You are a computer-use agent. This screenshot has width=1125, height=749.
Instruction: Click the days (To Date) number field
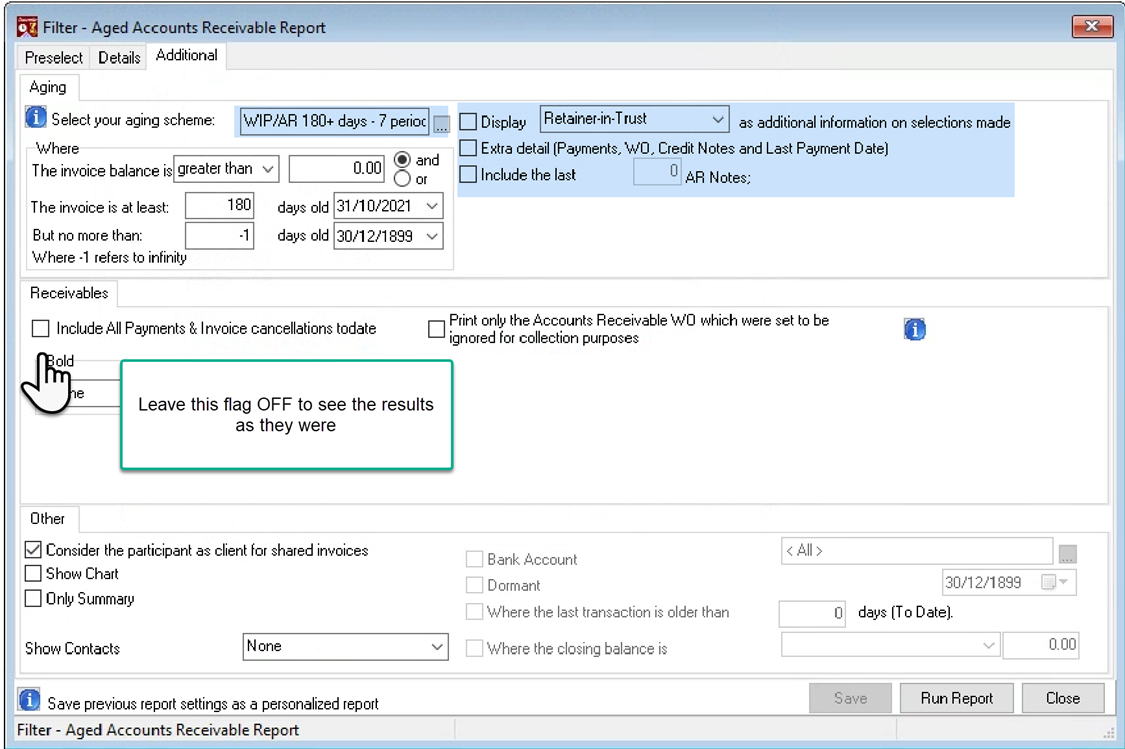pyautogui.click(x=813, y=613)
